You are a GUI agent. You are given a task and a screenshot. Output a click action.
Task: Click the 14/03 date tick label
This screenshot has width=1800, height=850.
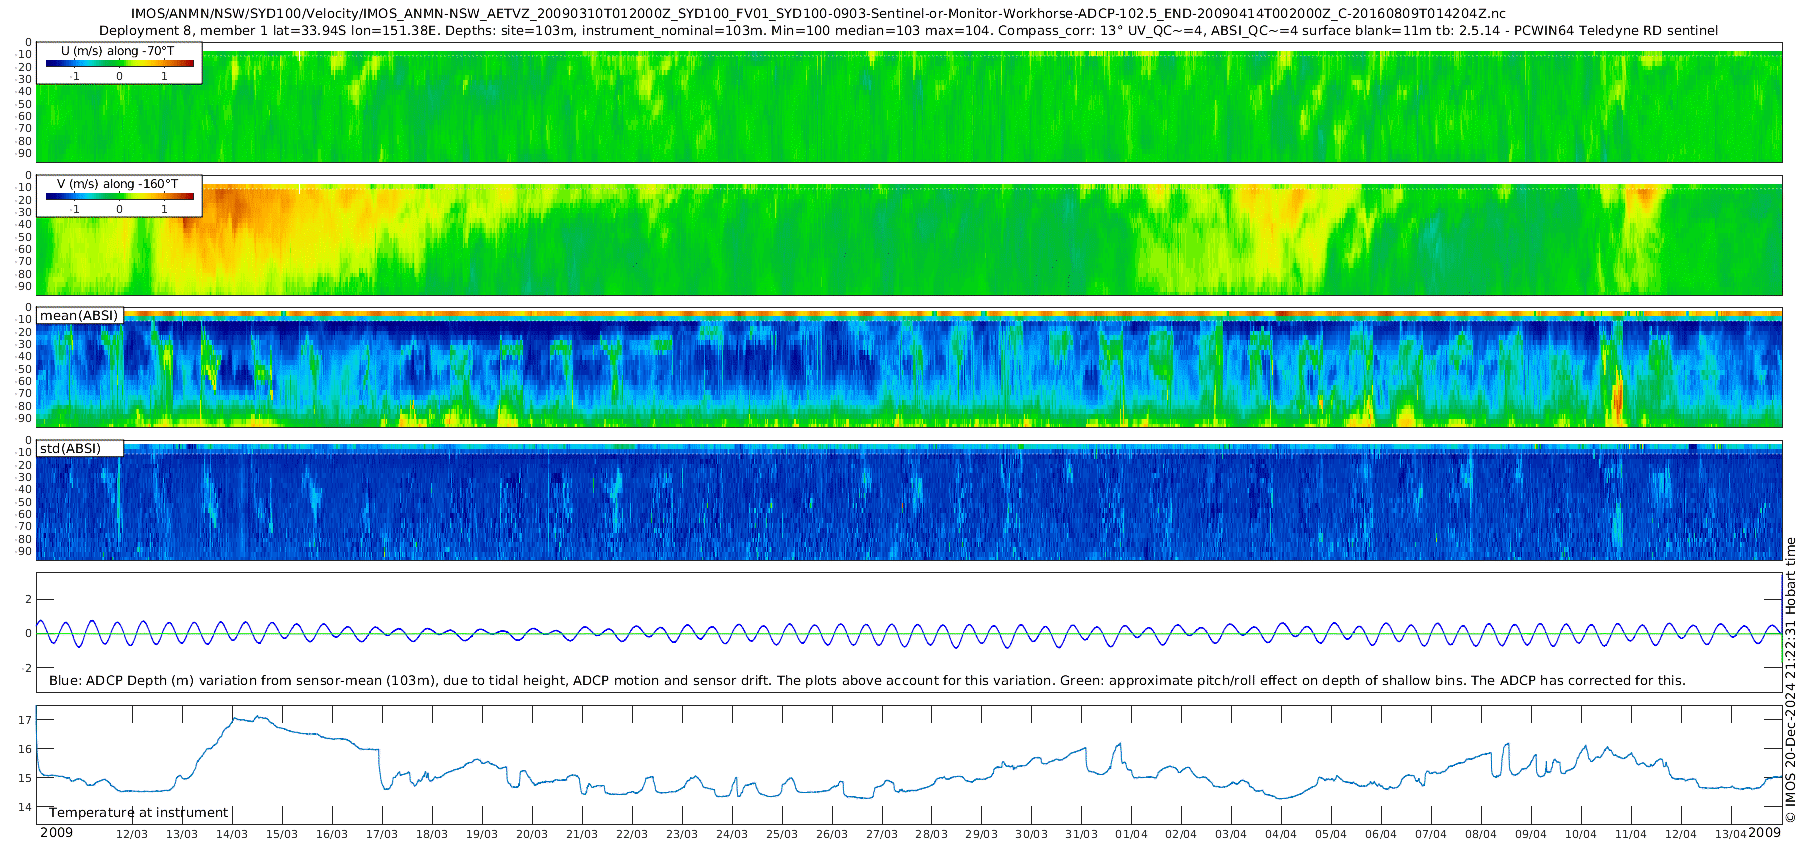[x=231, y=834]
